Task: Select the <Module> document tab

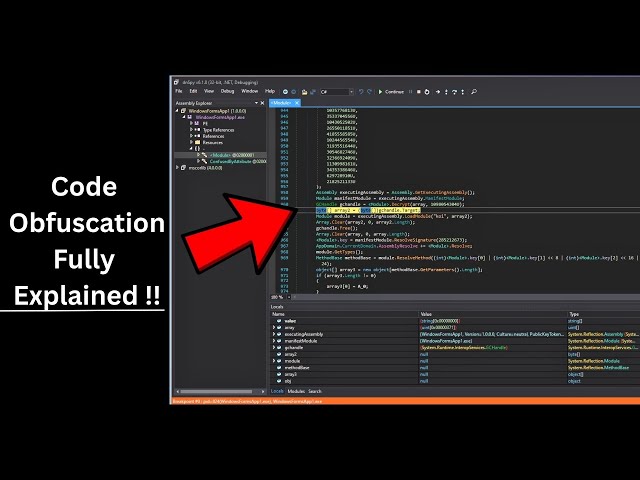Action: tap(281, 103)
